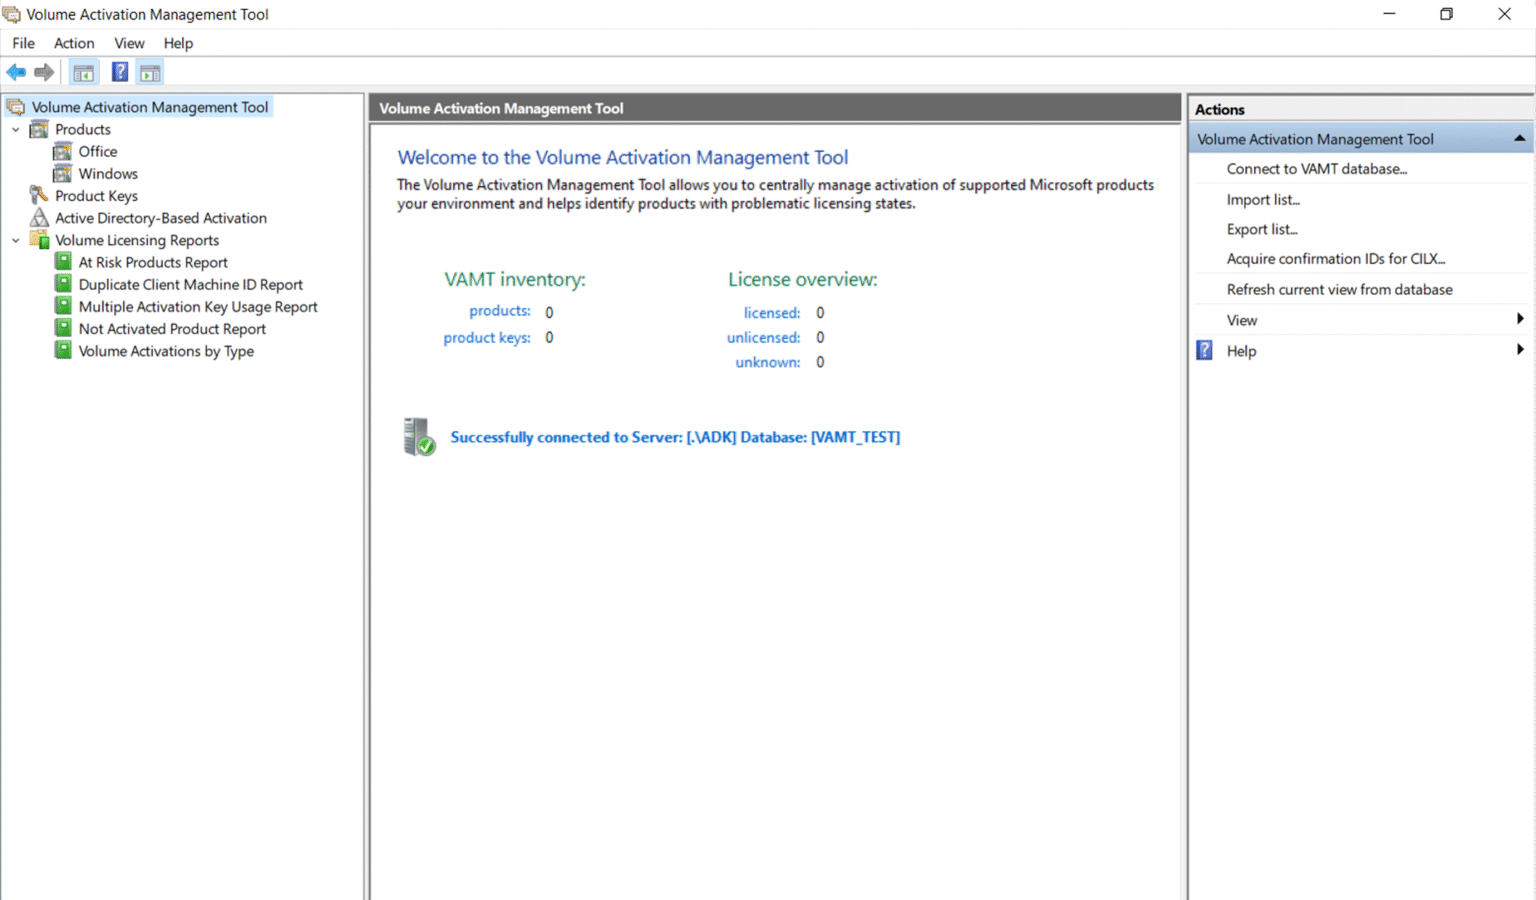Open the Duplicate Client Machine ID Report

[190, 284]
